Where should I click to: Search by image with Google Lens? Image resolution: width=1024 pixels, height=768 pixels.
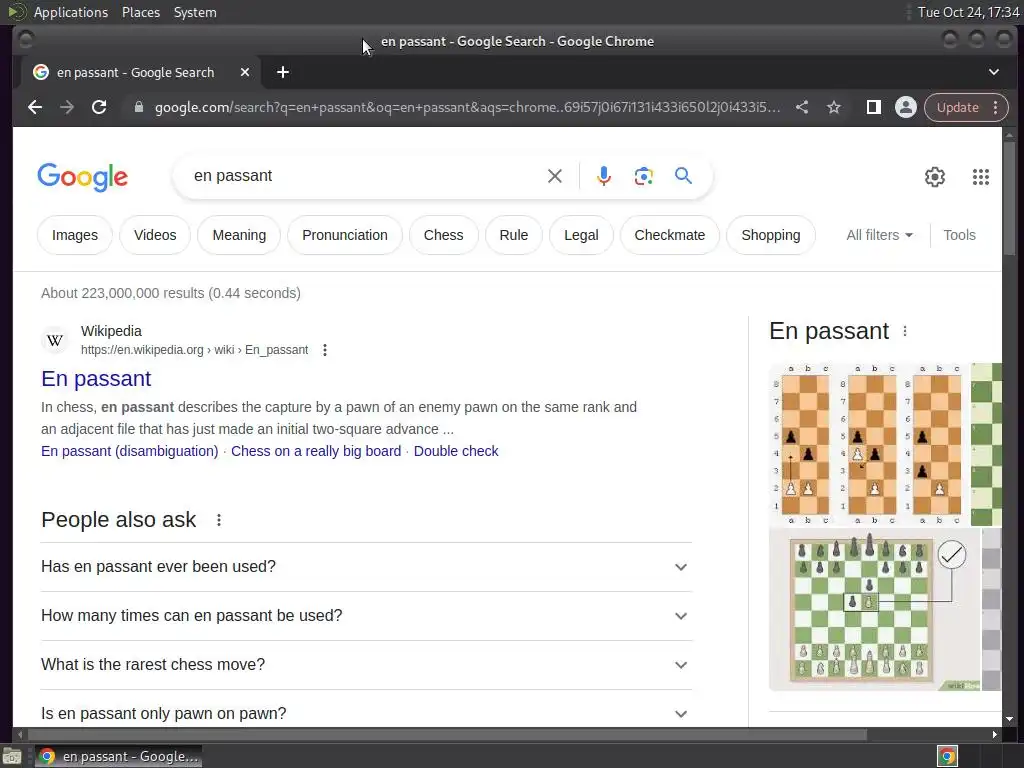click(643, 176)
